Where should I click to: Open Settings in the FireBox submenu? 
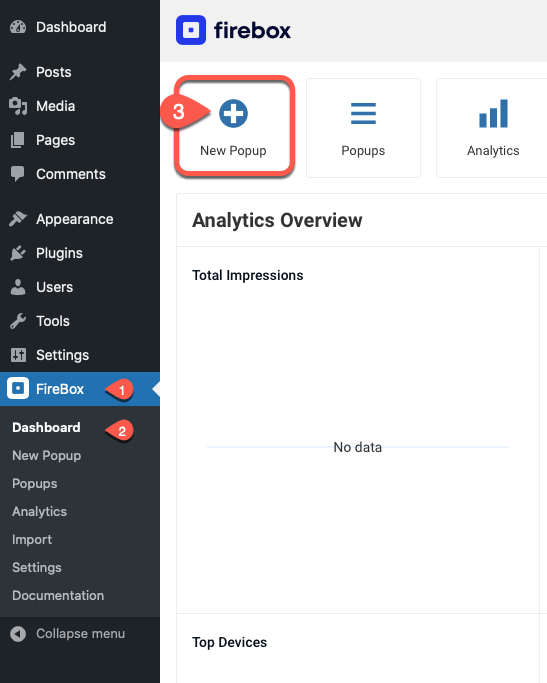(x=37, y=568)
